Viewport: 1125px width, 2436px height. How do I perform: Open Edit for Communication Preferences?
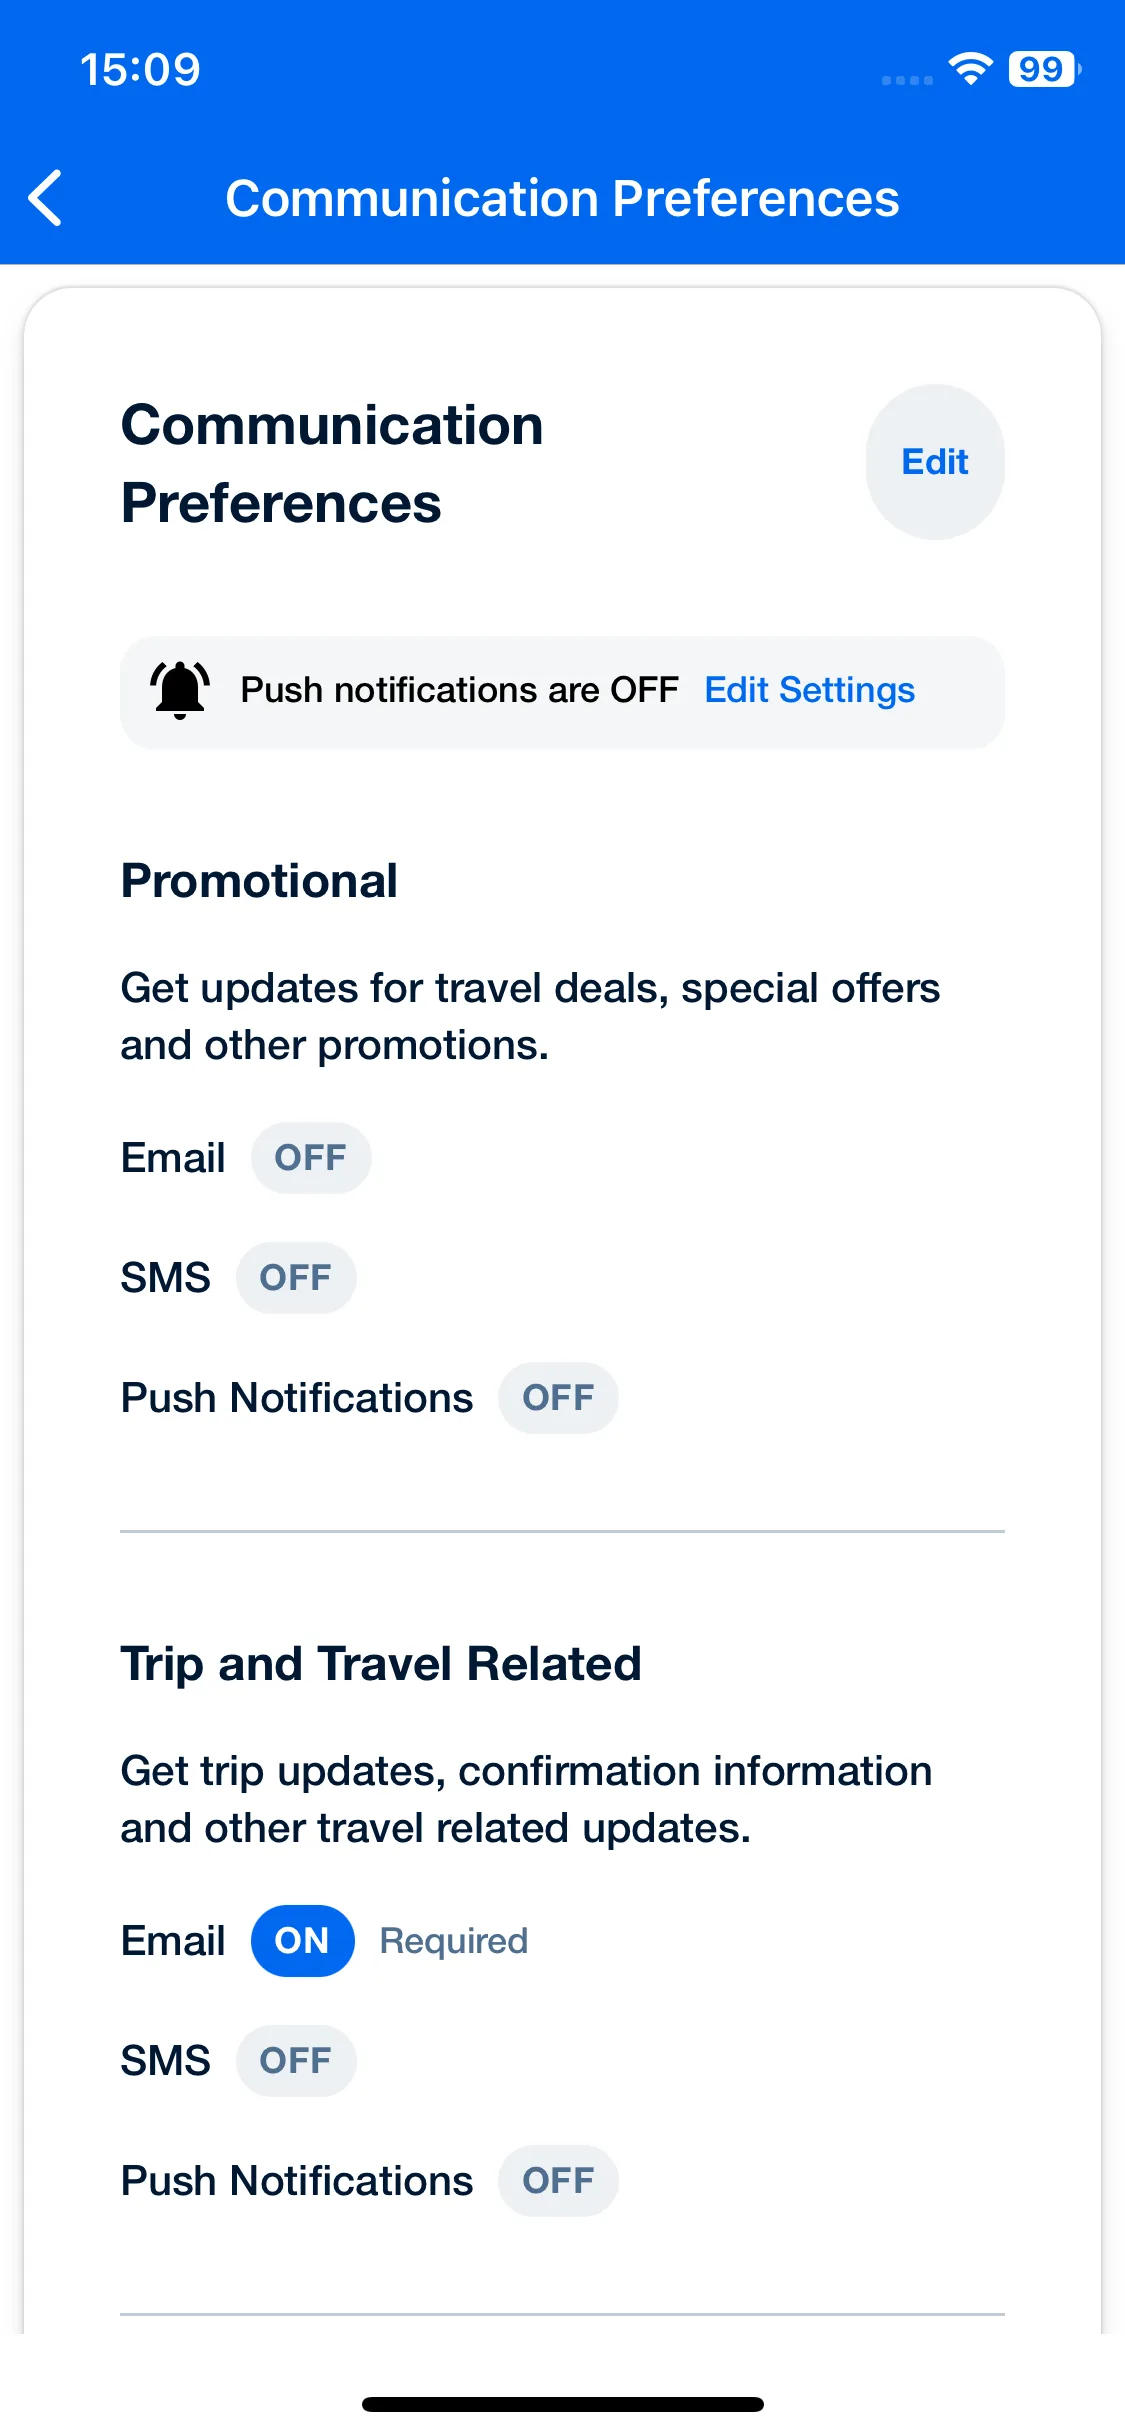[x=935, y=462]
